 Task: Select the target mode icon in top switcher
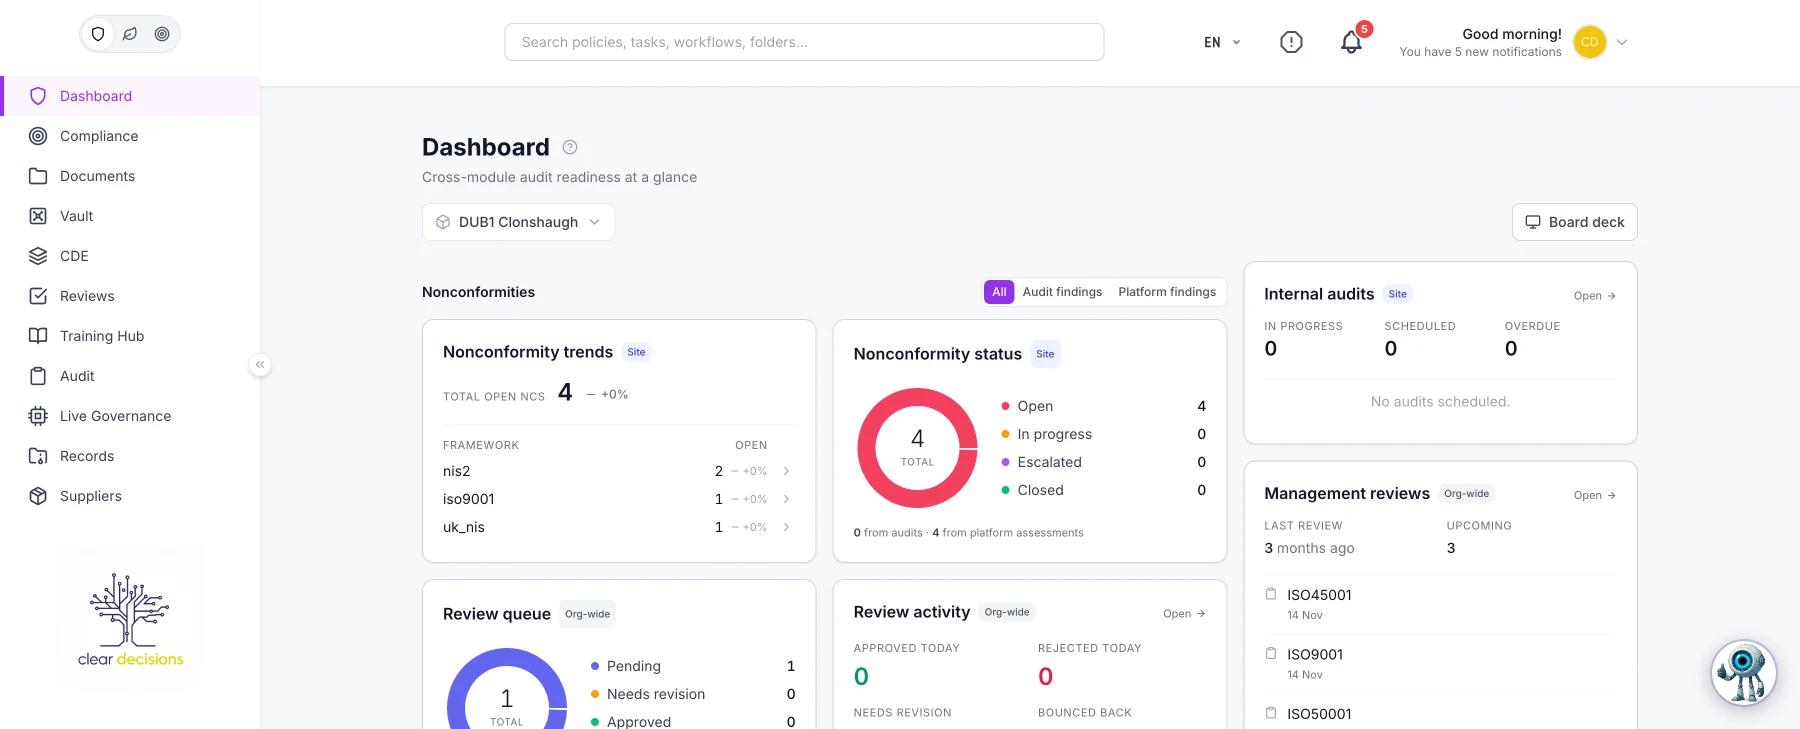(162, 34)
